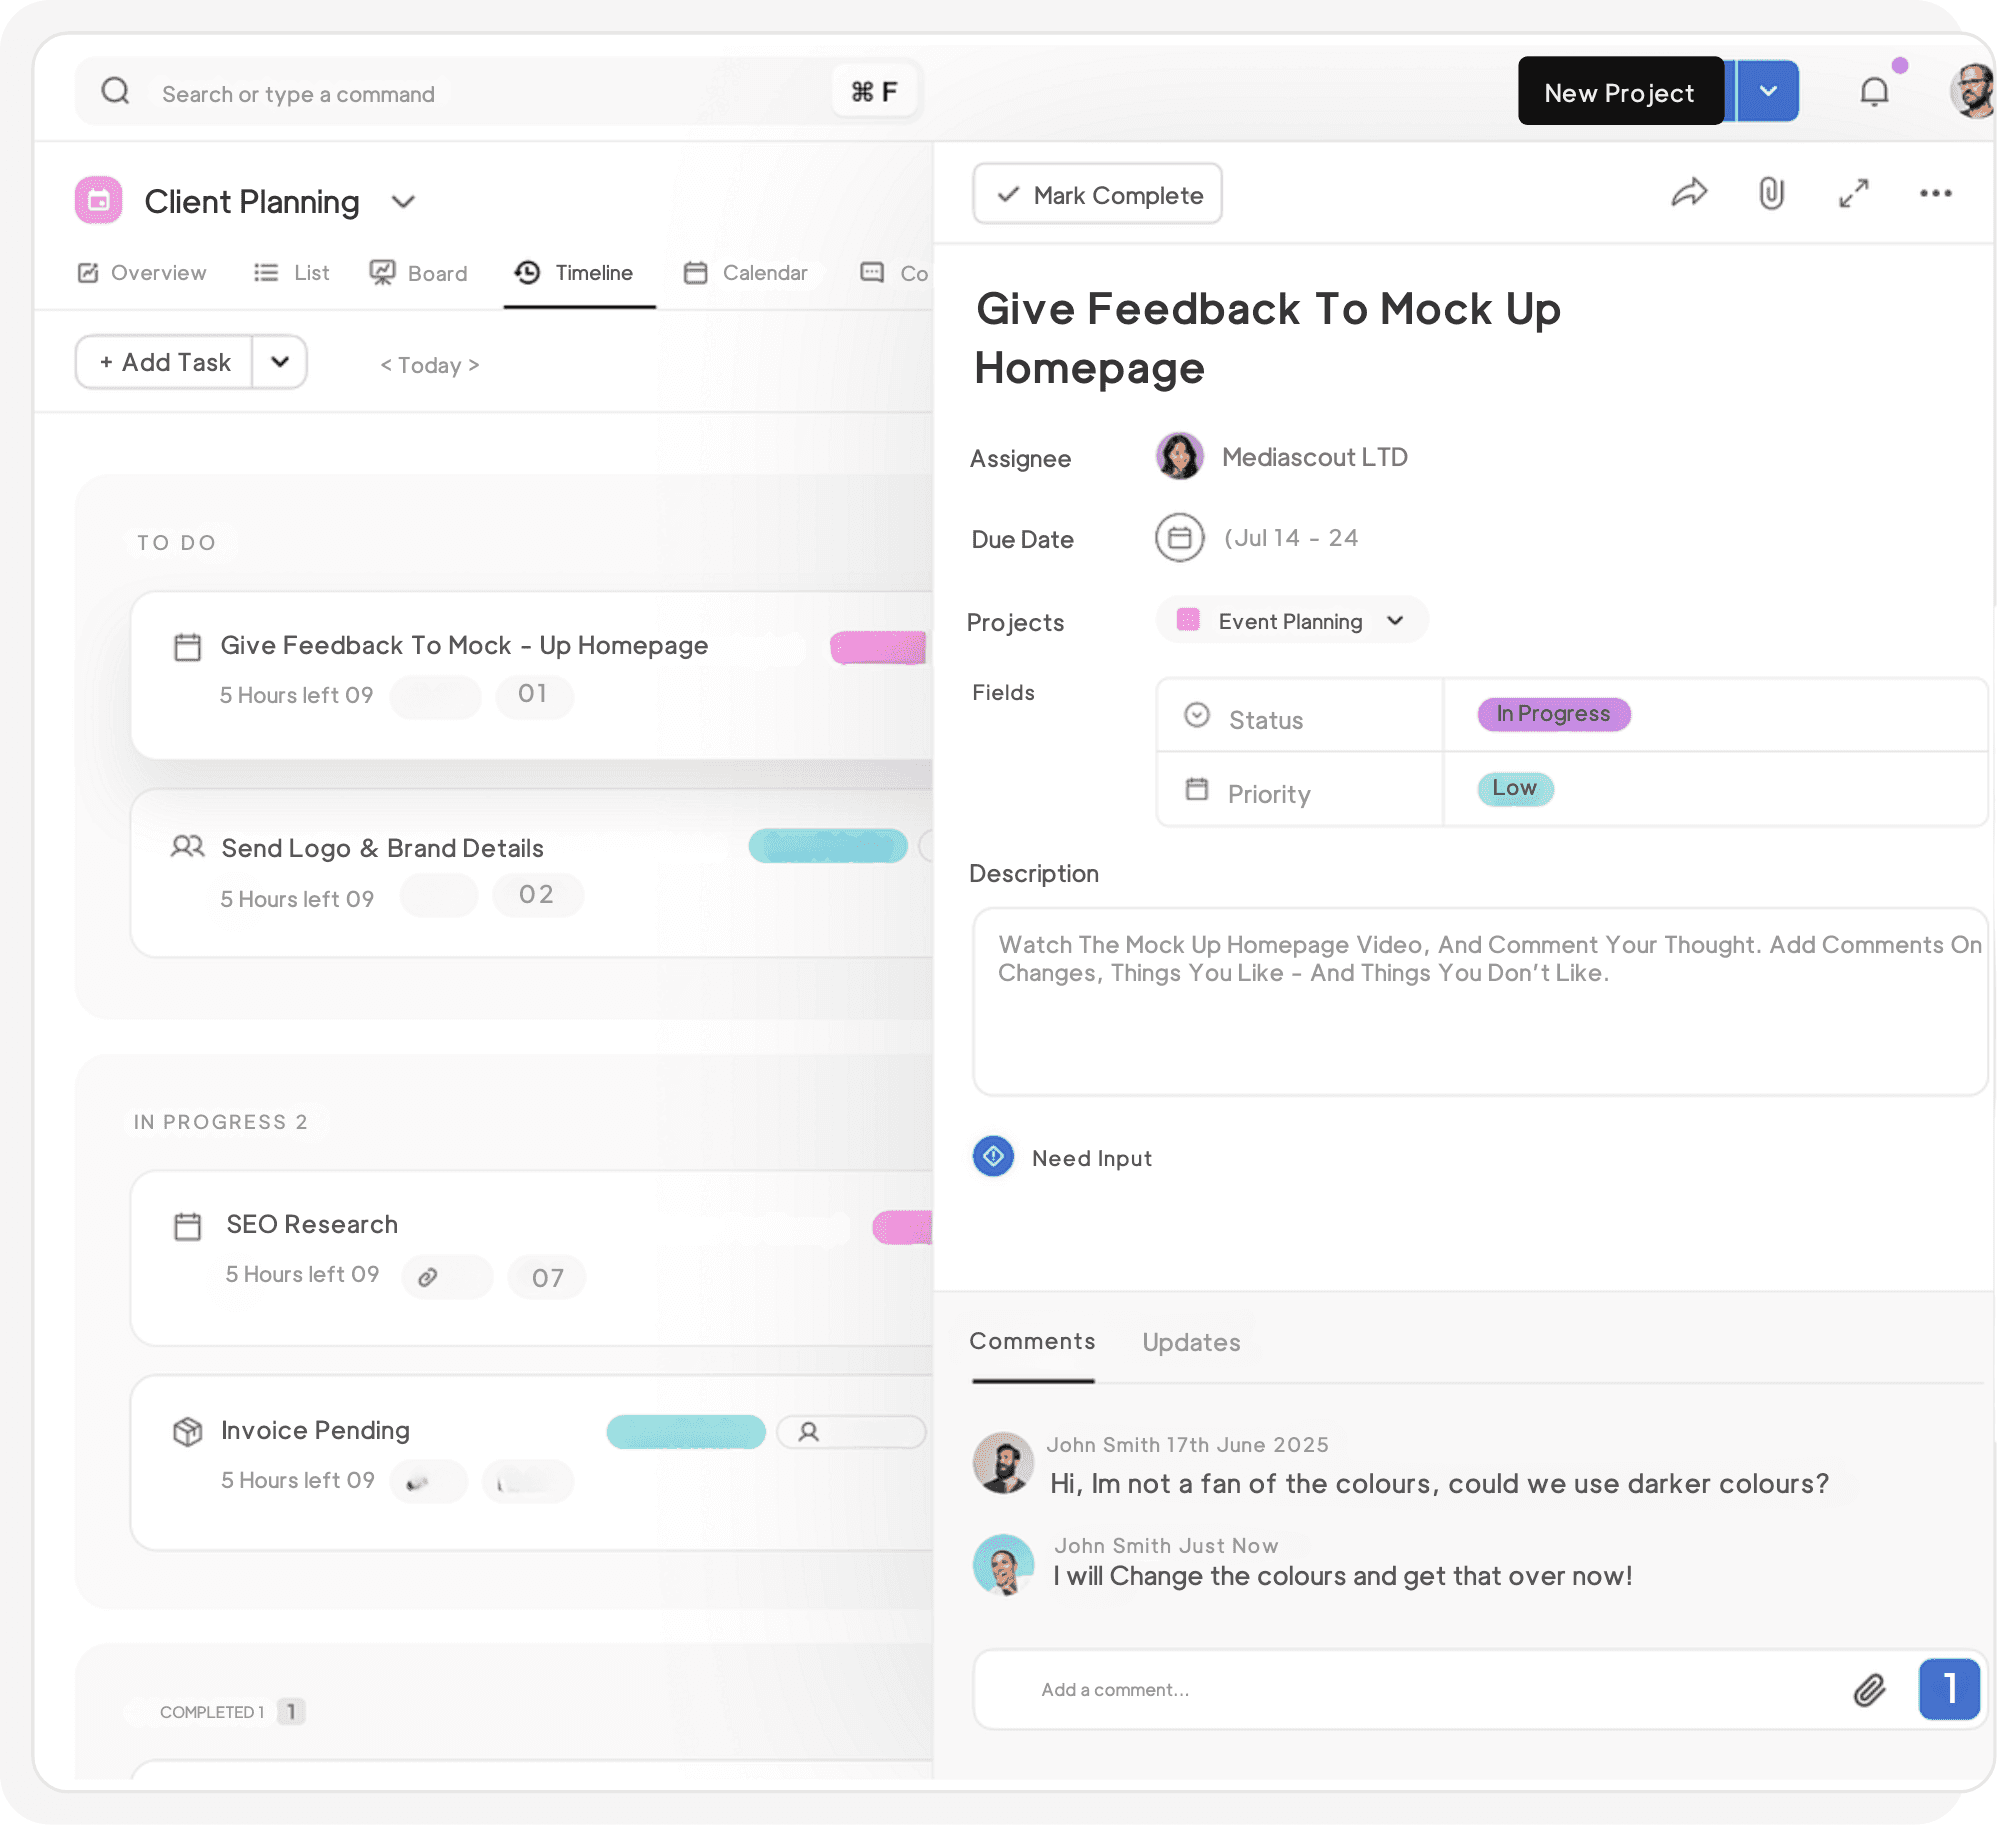Image resolution: width=1997 pixels, height=1825 pixels.
Task: Click the Mediascout LTD assignee avatar
Action: point(1180,457)
